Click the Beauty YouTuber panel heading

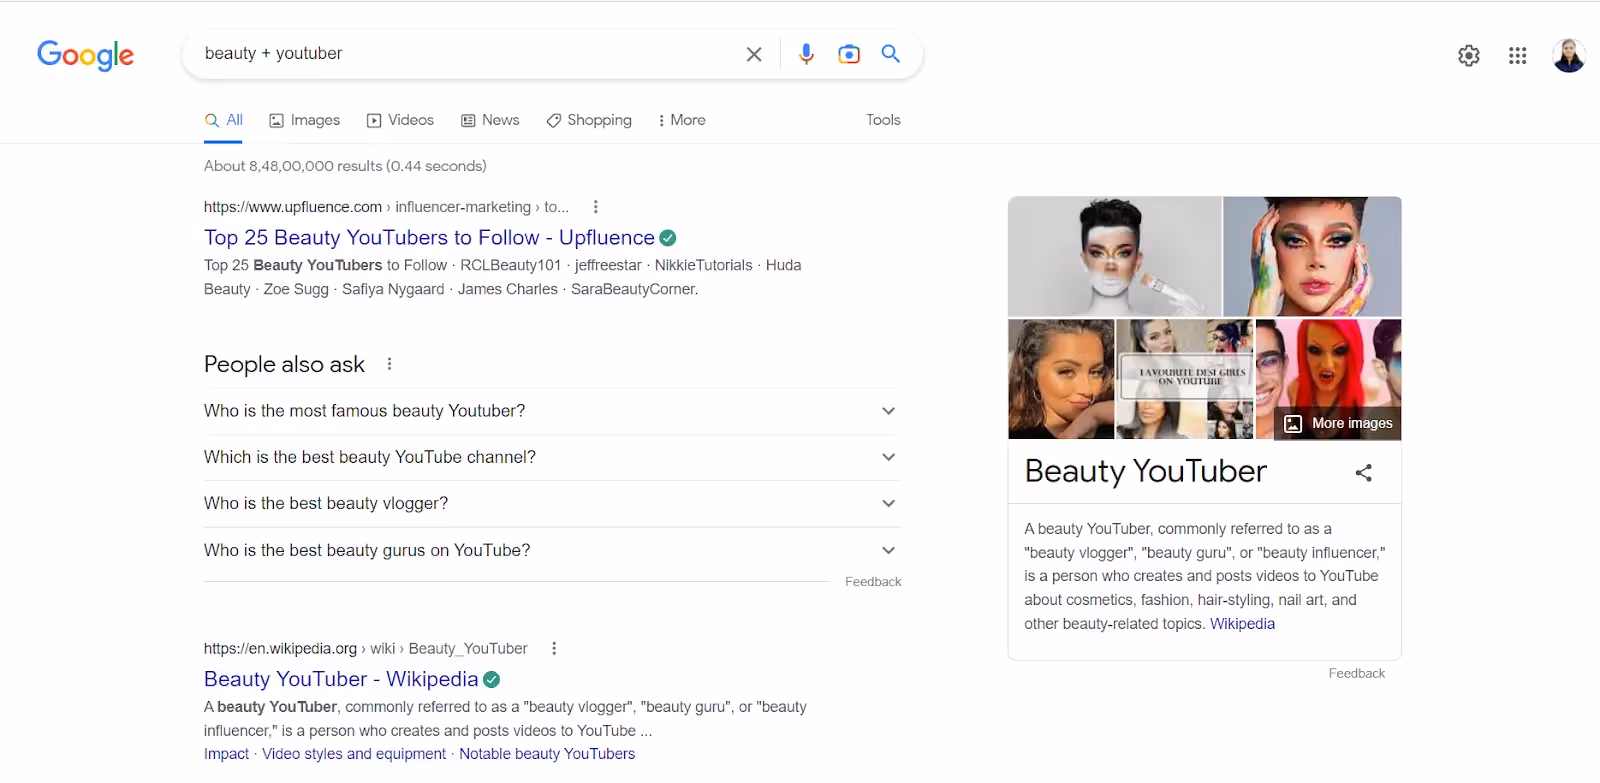(1145, 471)
